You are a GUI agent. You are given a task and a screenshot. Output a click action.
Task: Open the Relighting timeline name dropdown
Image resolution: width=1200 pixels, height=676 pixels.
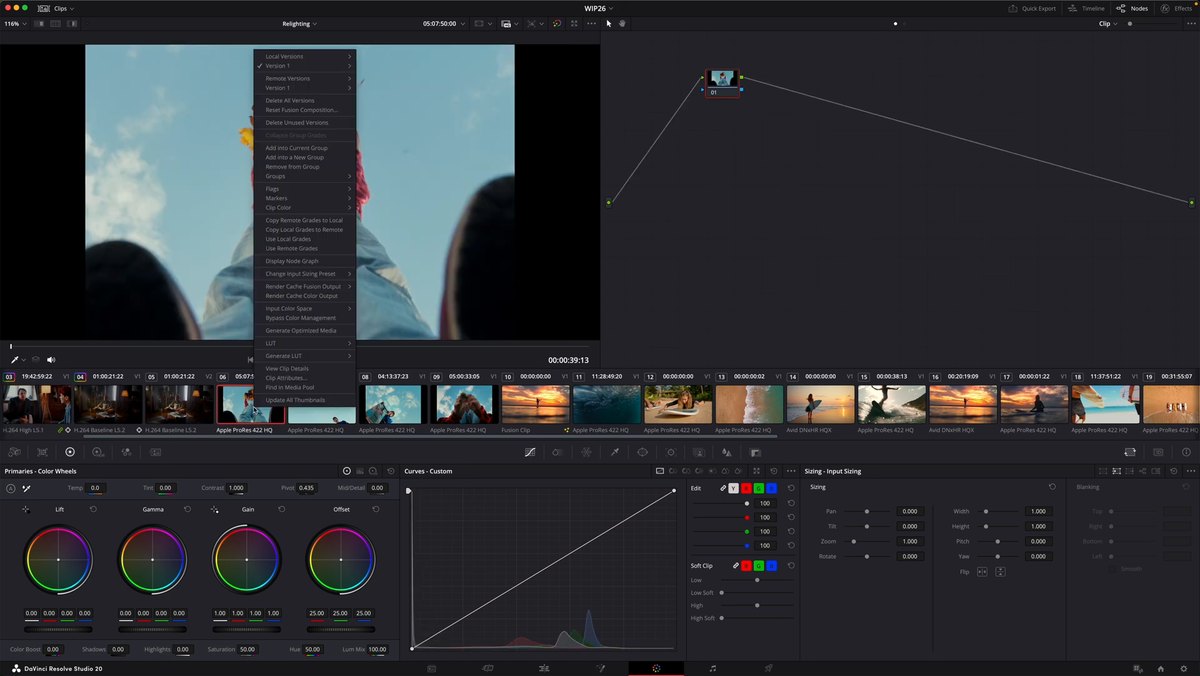tap(300, 23)
